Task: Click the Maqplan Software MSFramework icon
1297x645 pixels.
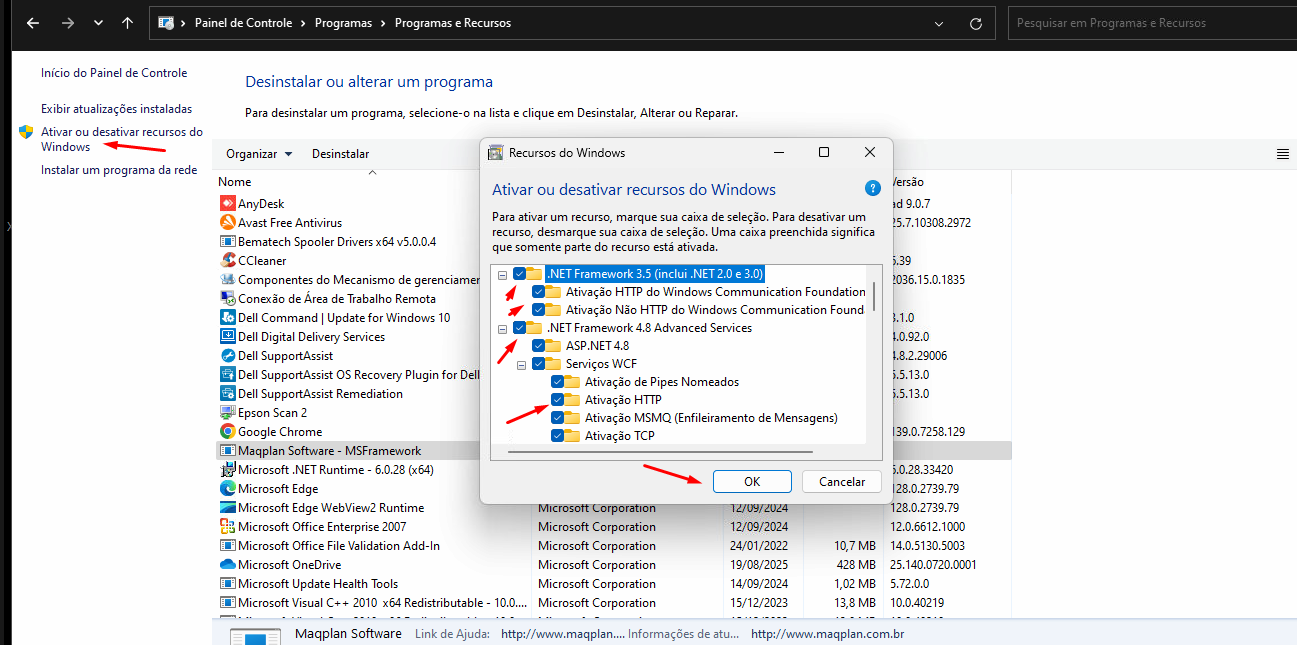Action: 227,451
